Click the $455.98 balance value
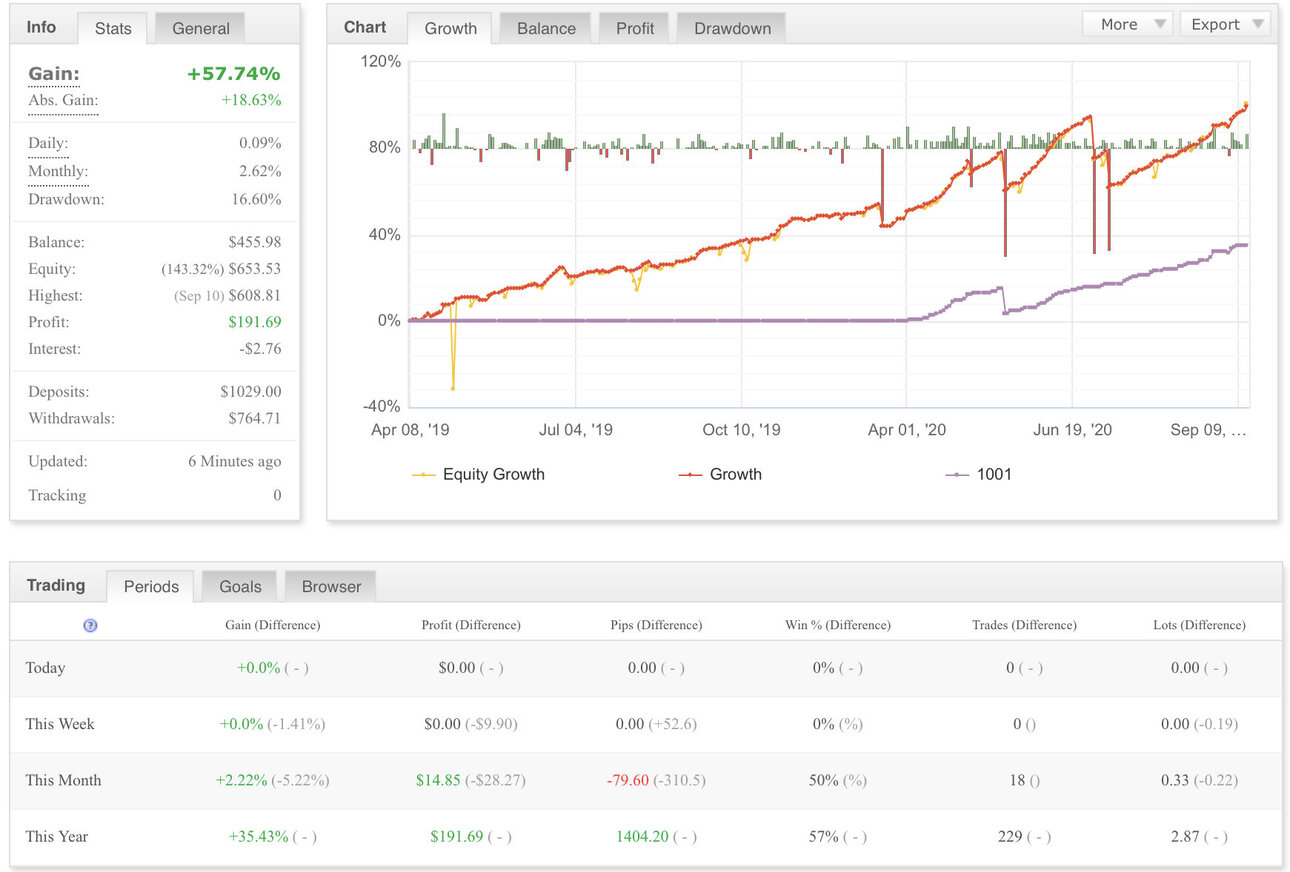Screen dimensions: 1290x872 point(253,242)
